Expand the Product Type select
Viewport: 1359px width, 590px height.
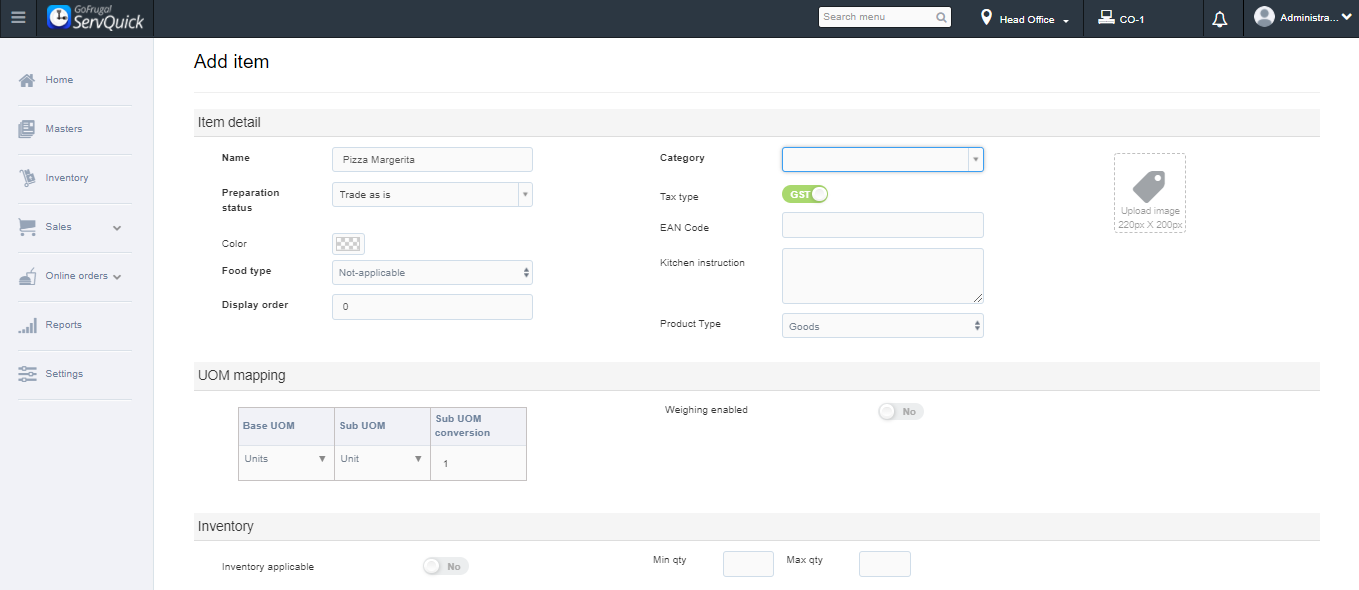882,326
